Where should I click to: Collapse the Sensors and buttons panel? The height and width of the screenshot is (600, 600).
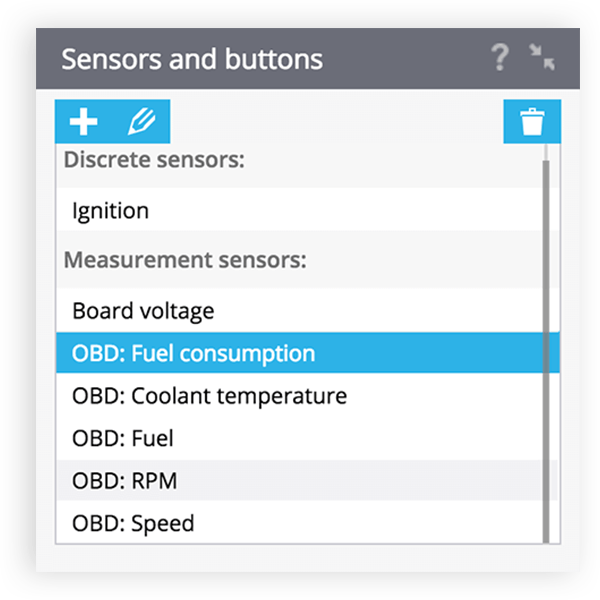[x=542, y=57]
